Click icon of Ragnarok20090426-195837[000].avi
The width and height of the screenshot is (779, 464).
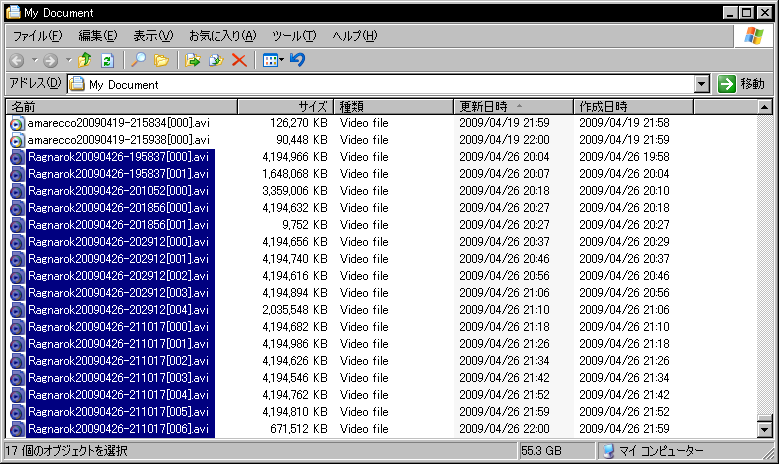(x=17, y=157)
